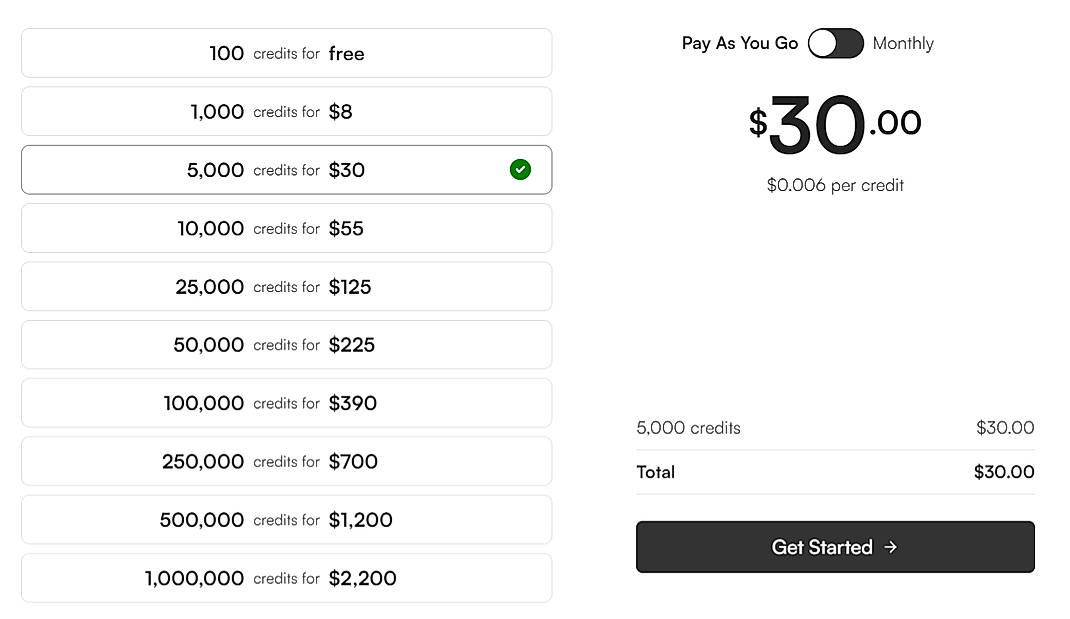Viewport: 1070px width, 619px height.
Task: Pick the 10,000 credits for $55 option
Action: click(x=287, y=228)
